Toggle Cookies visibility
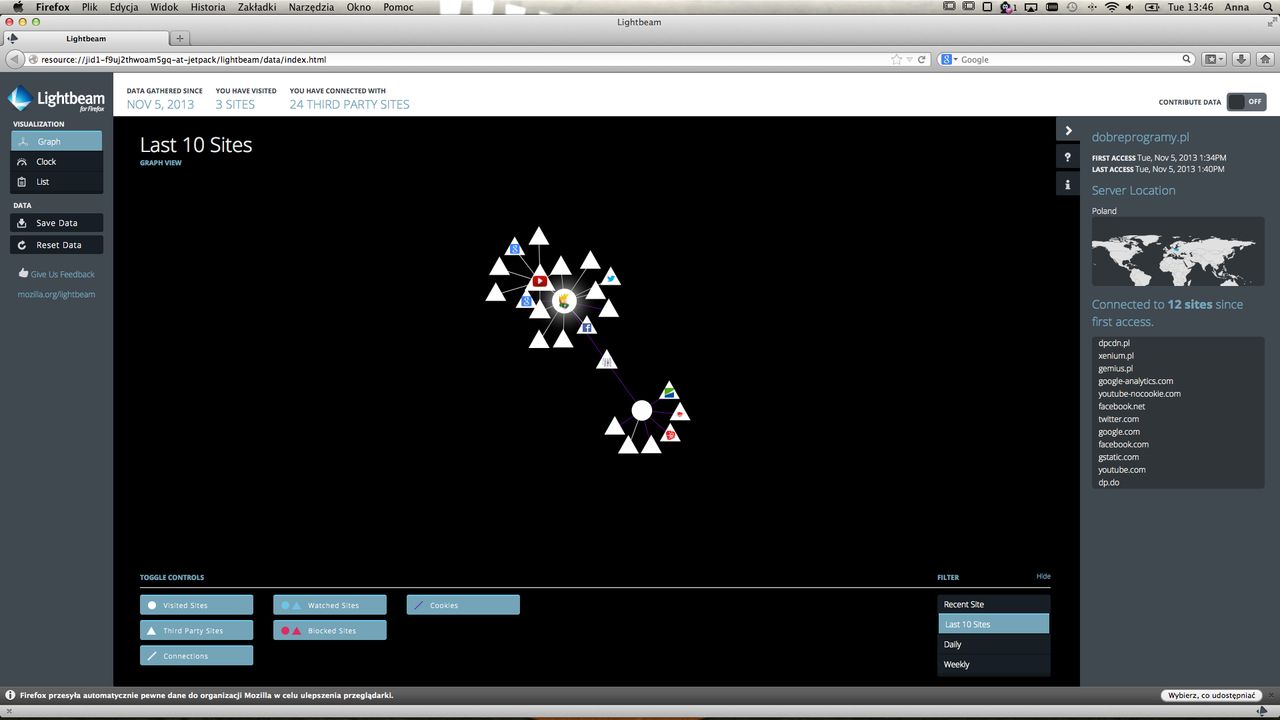 (x=463, y=605)
